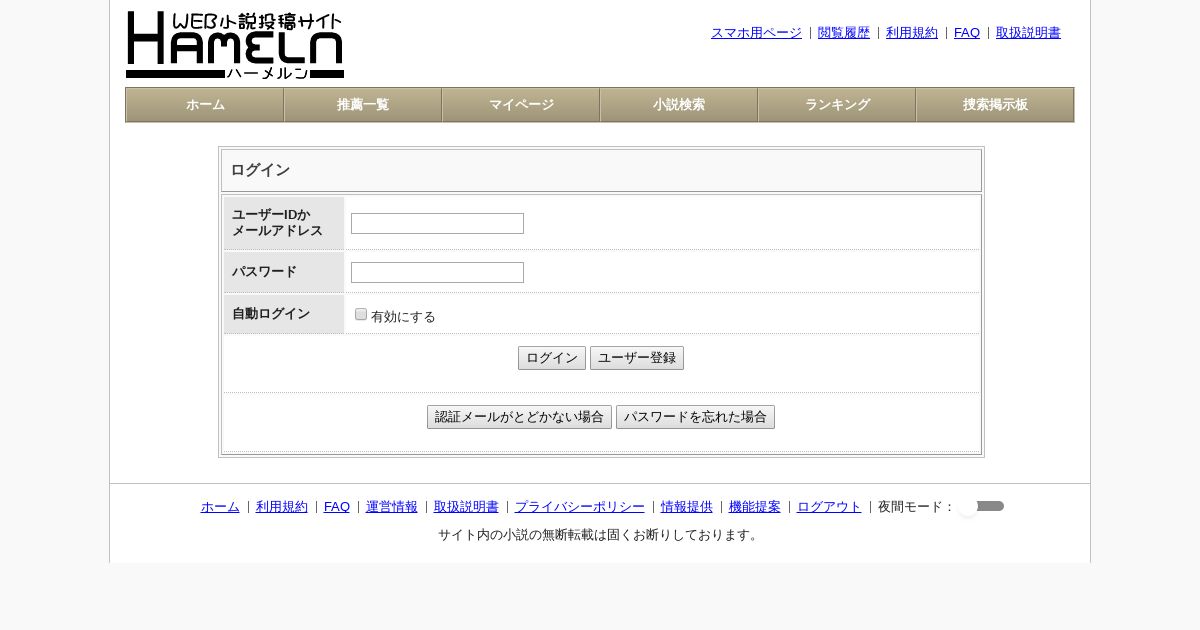Click the ログアウト footer link

pos(829,507)
